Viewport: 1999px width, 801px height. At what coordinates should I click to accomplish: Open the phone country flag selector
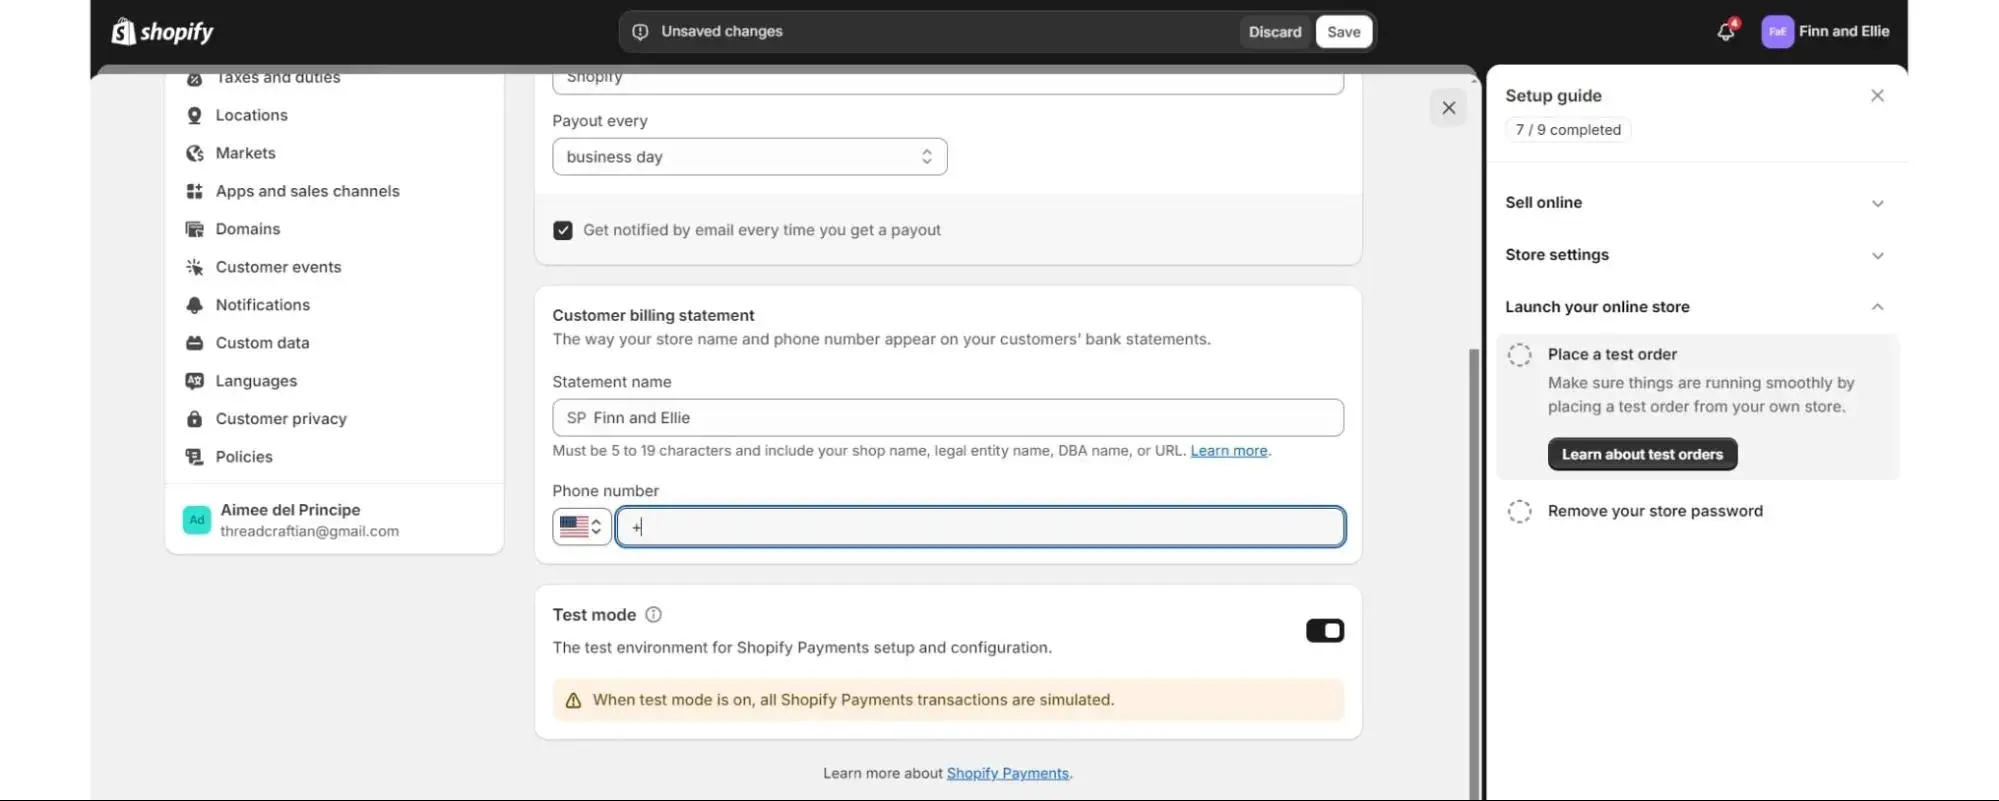581,527
